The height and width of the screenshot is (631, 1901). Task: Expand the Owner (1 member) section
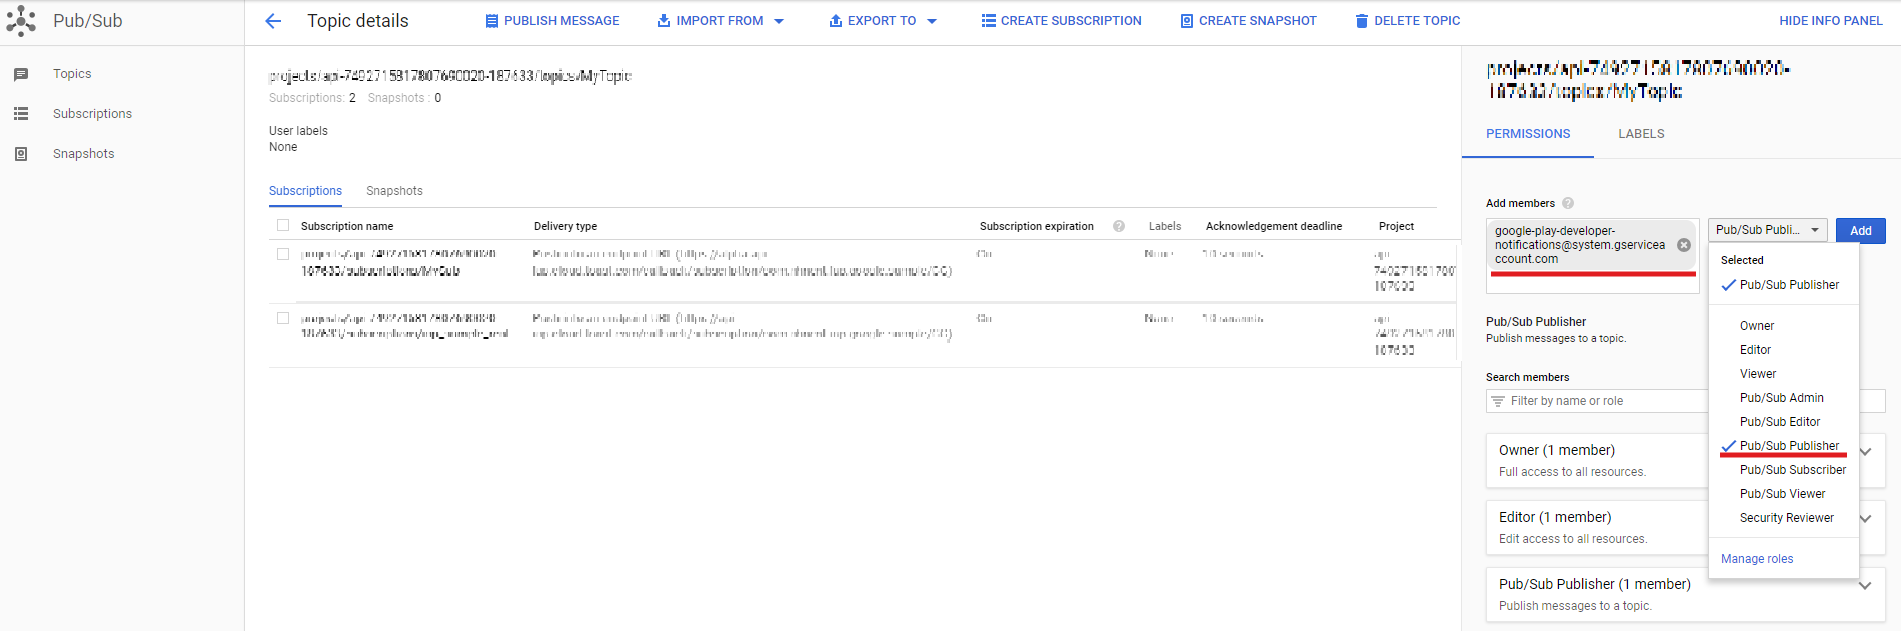tap(1865, 451)
